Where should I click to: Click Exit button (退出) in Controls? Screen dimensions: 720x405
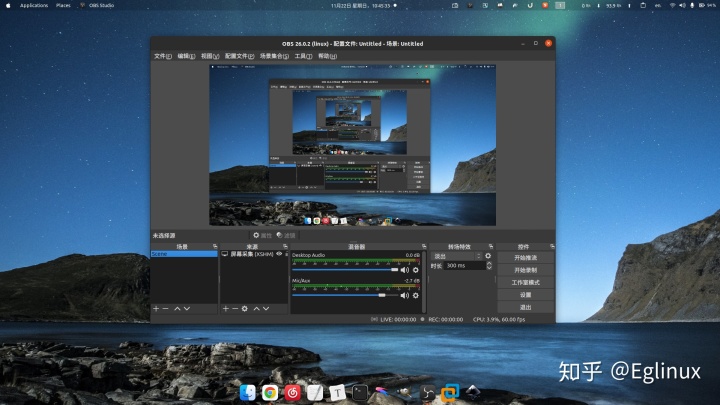tap(525, 307)
